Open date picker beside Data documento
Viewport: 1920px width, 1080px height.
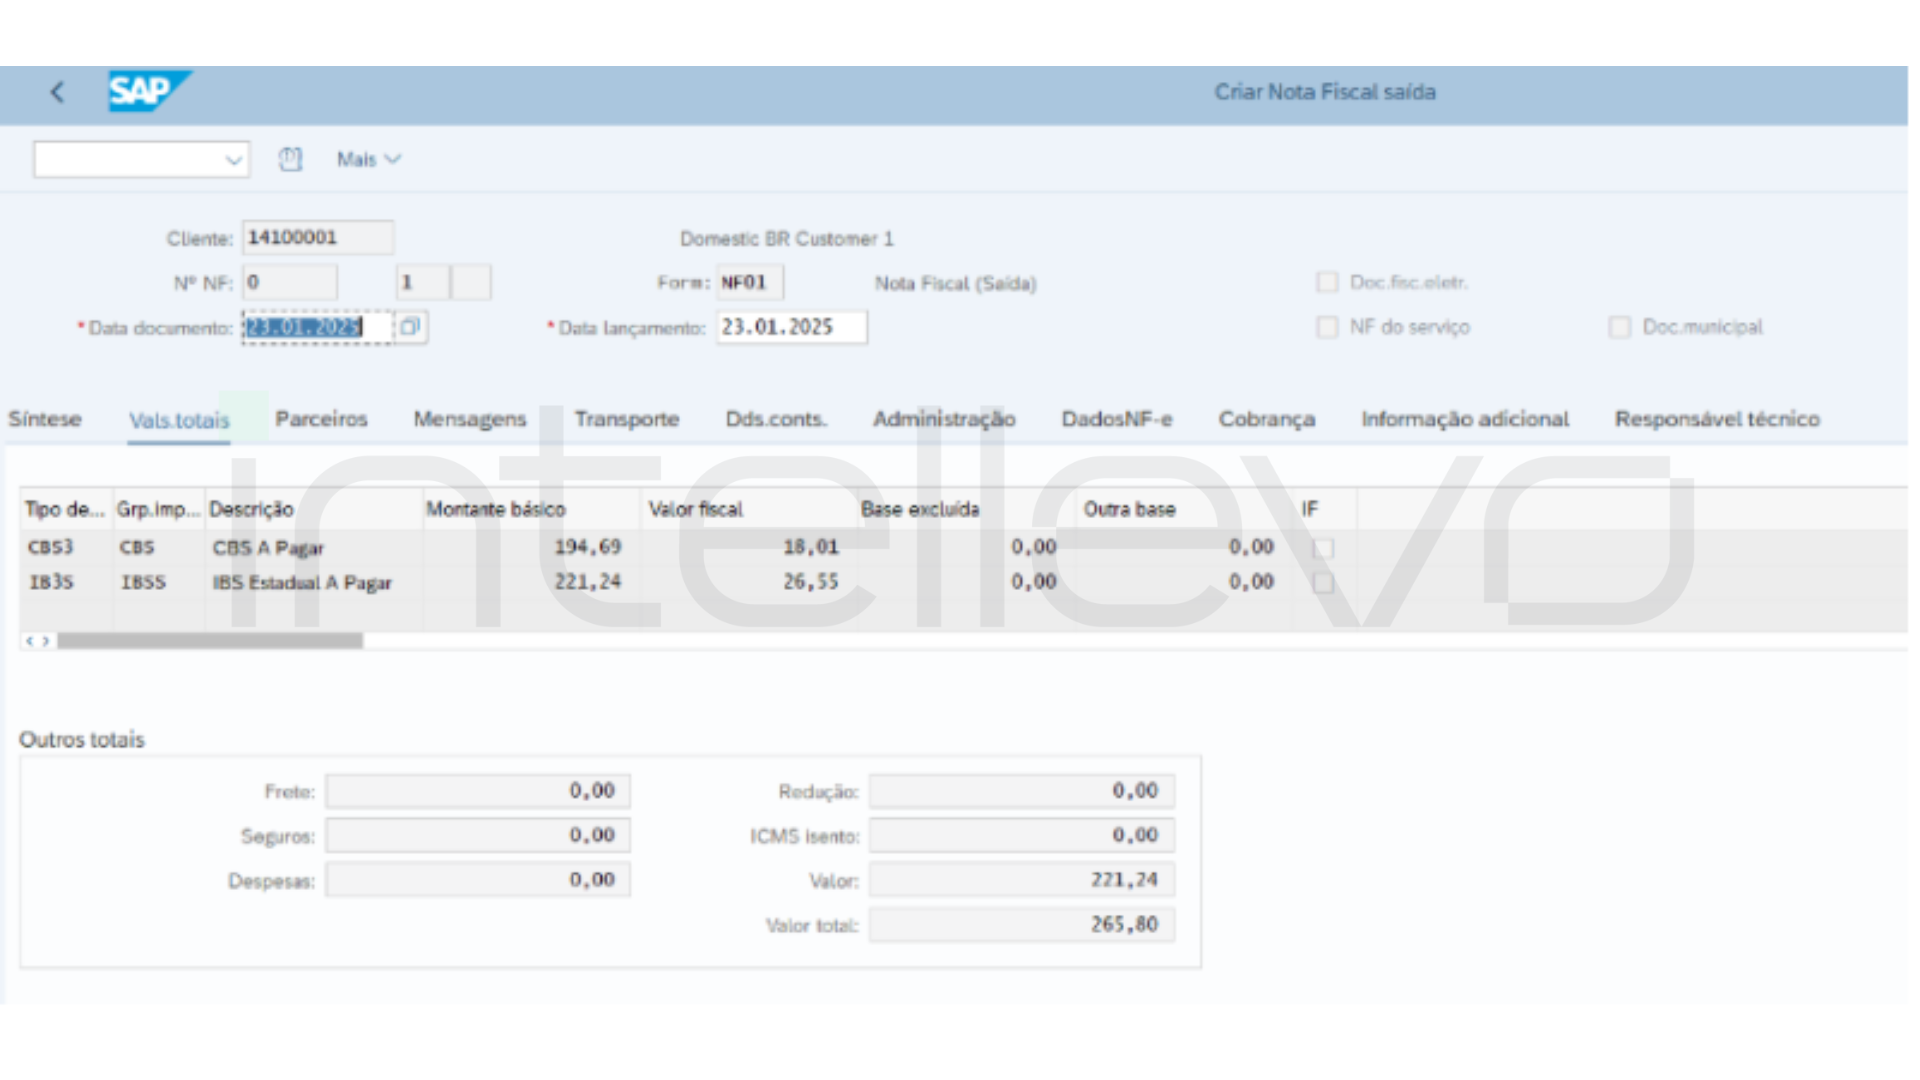pyautogui.click(x=410, y=327)
